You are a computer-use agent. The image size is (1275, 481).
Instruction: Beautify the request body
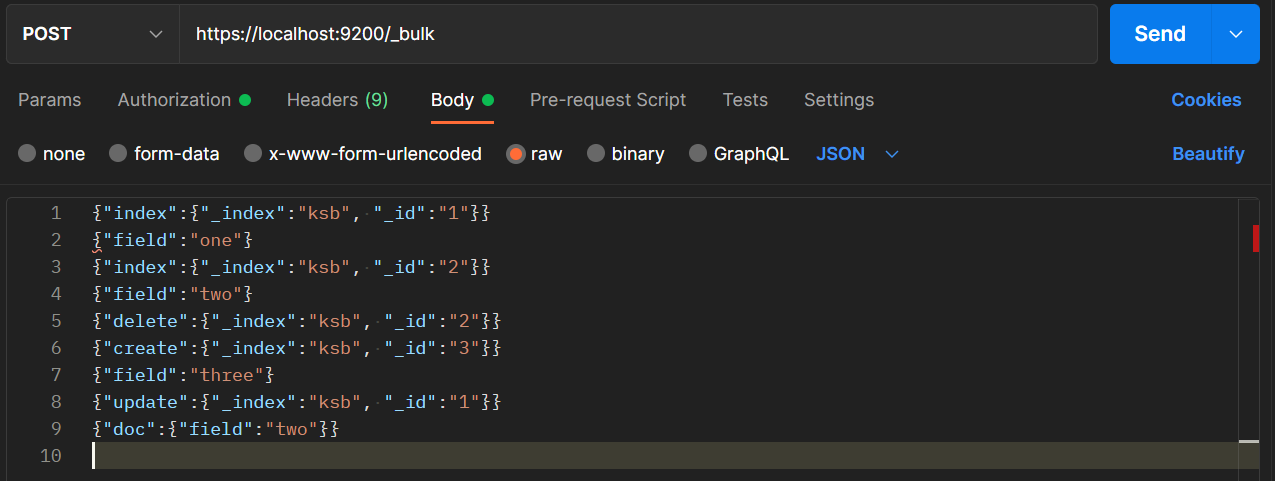pyautogui.click(x=1208, y=154)
